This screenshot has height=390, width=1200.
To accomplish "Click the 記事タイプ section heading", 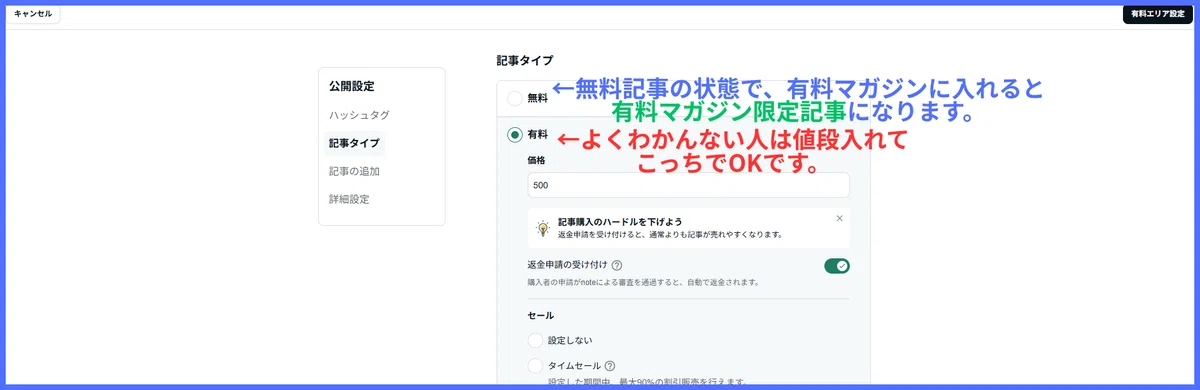I will click(525, 60).
